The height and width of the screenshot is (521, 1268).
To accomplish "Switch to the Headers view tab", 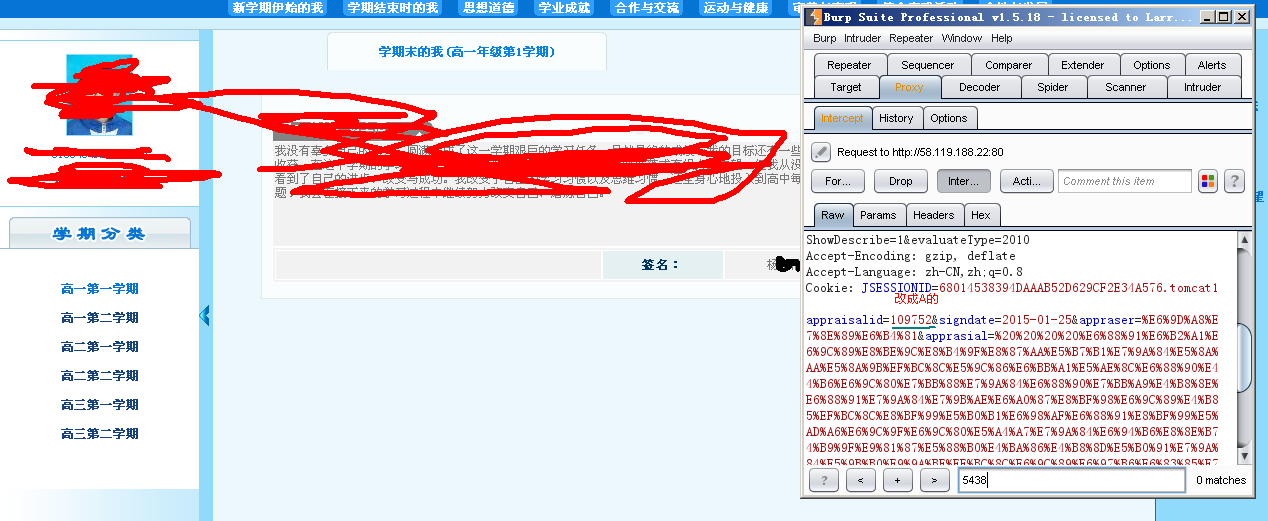I will point(934,215).
